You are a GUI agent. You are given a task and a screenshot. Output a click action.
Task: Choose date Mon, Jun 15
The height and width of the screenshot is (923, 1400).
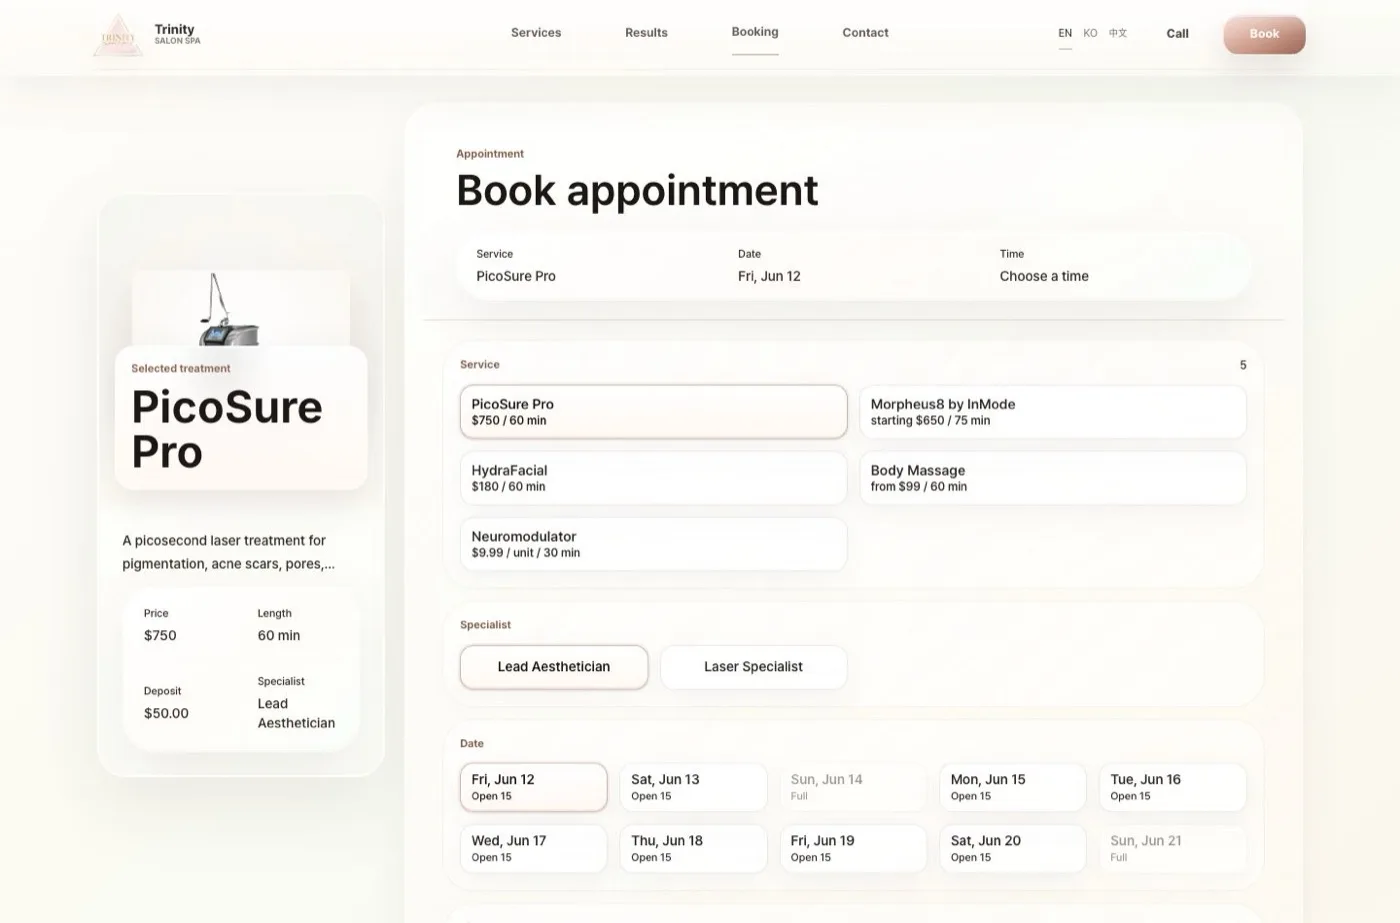point(1012,787)
